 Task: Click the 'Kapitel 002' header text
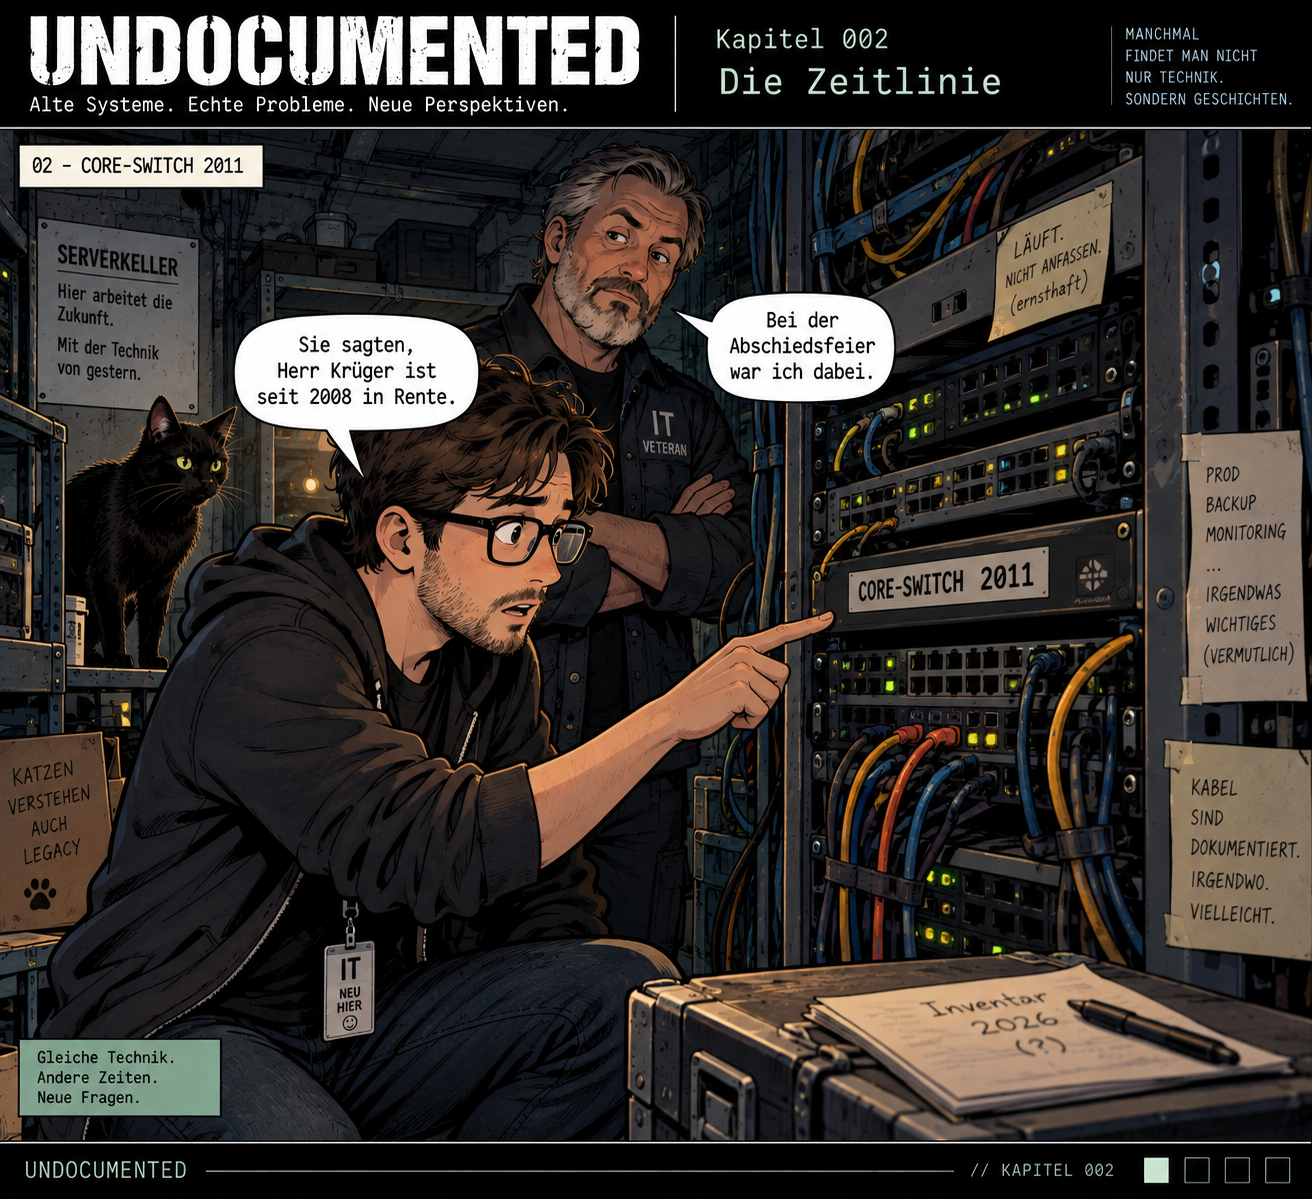pyautogui.click(x=802, y=39)
